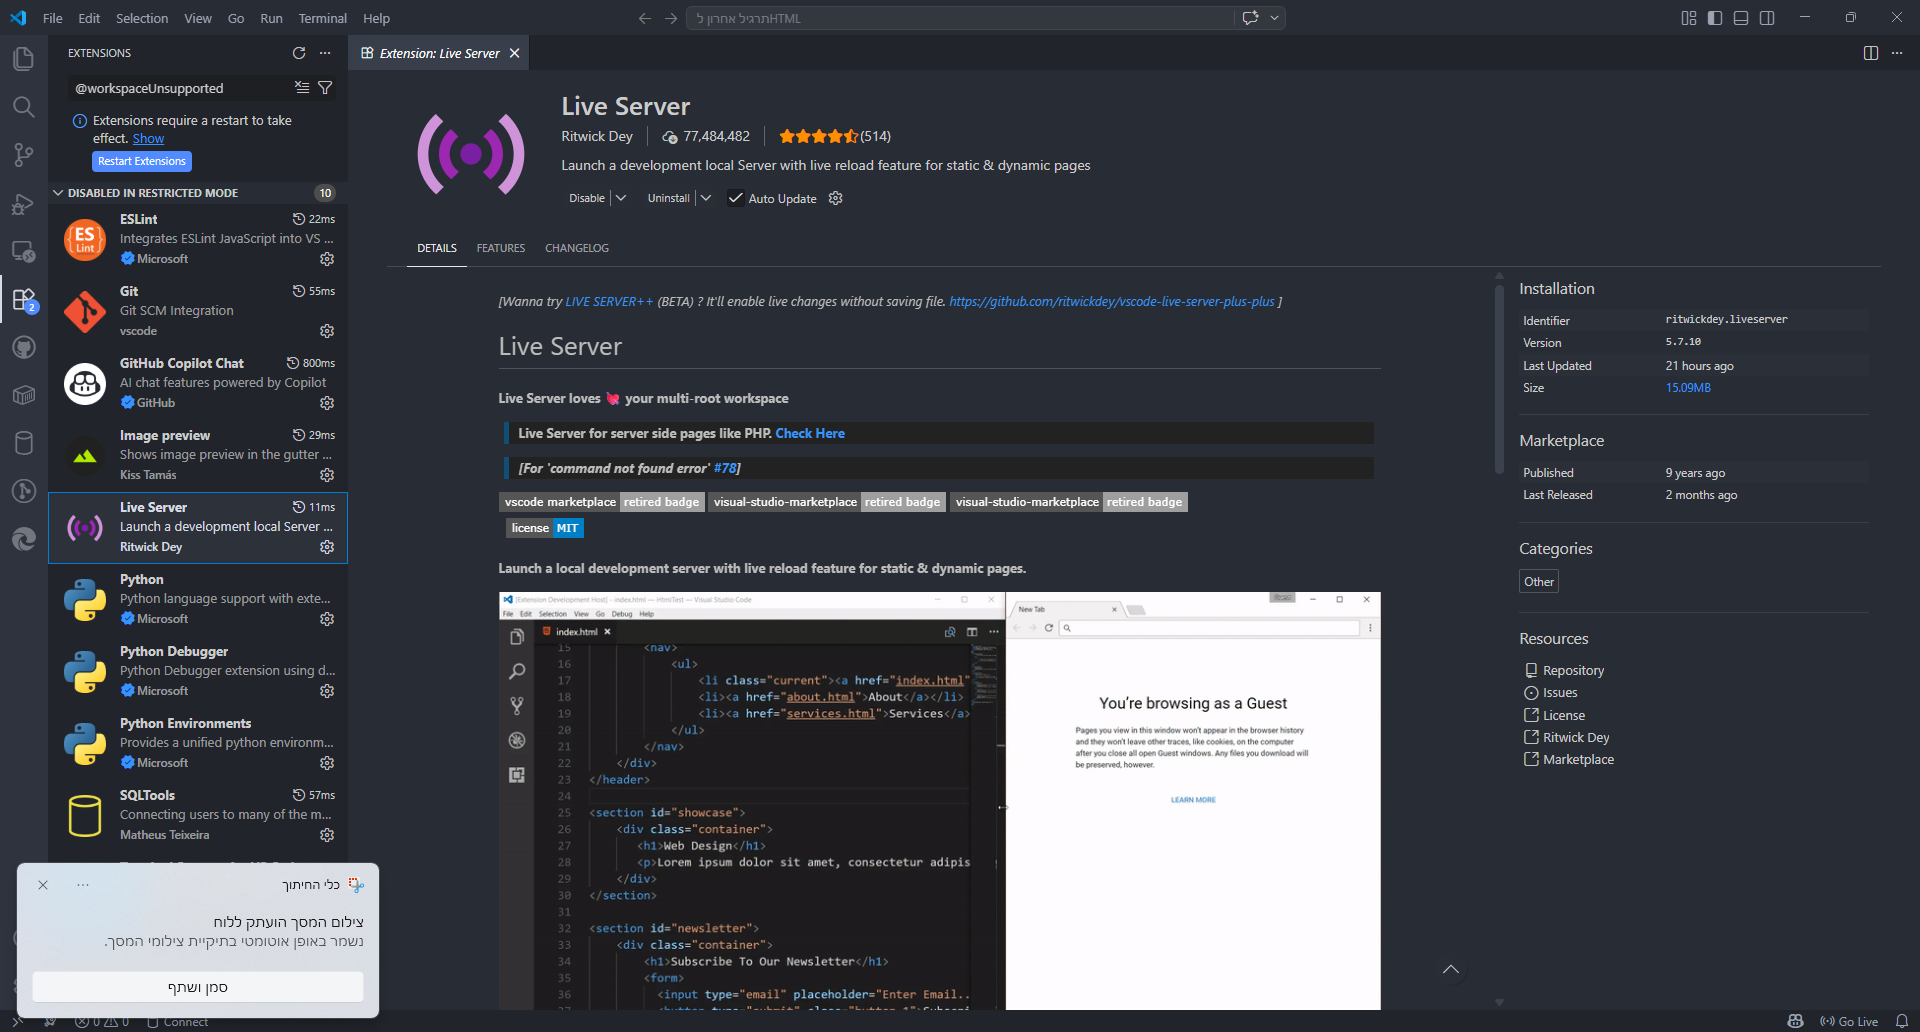Toggle the Auto Update checkbox
Screen dimensions: 1920x1032
(735, 198)
